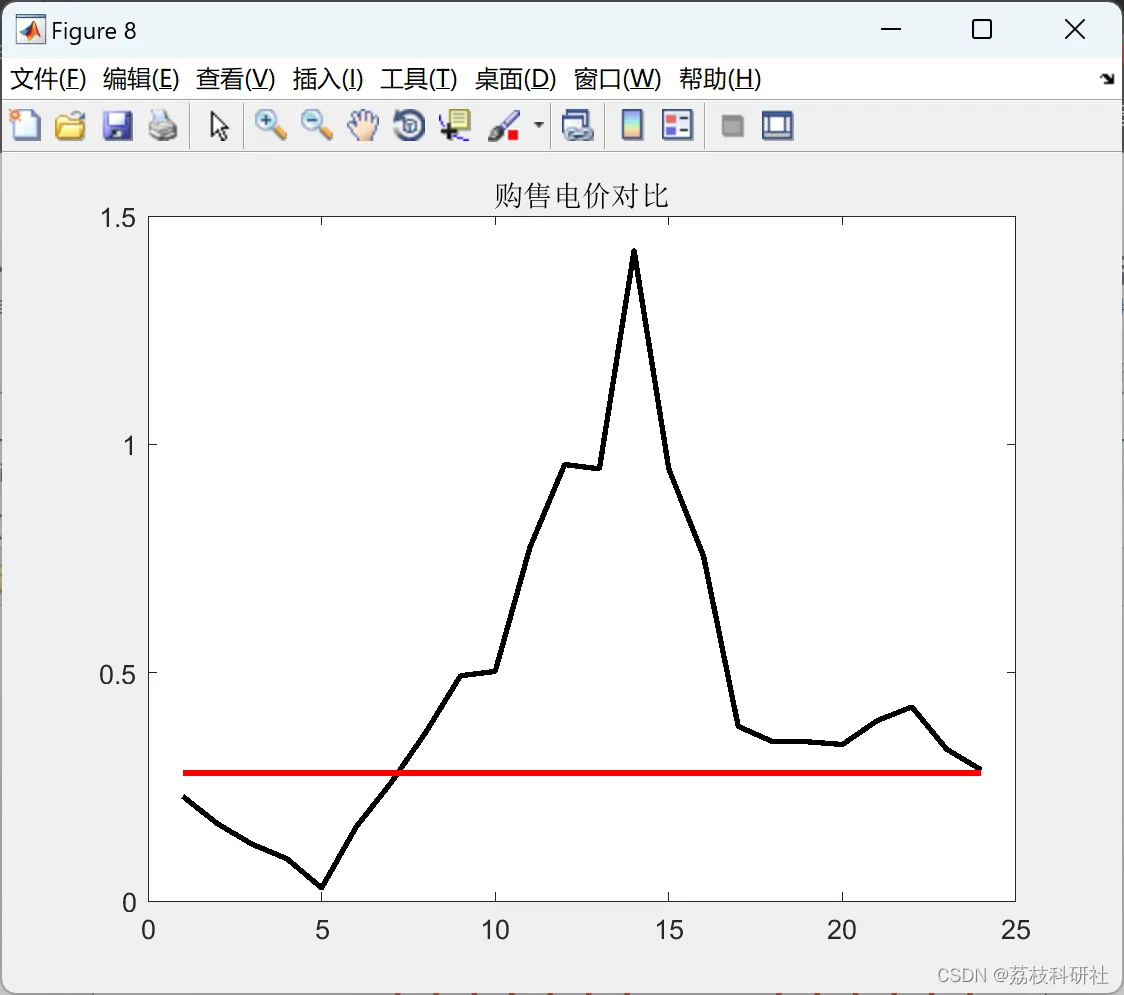Click the x-axis tick label 10

tap(495, 930)
